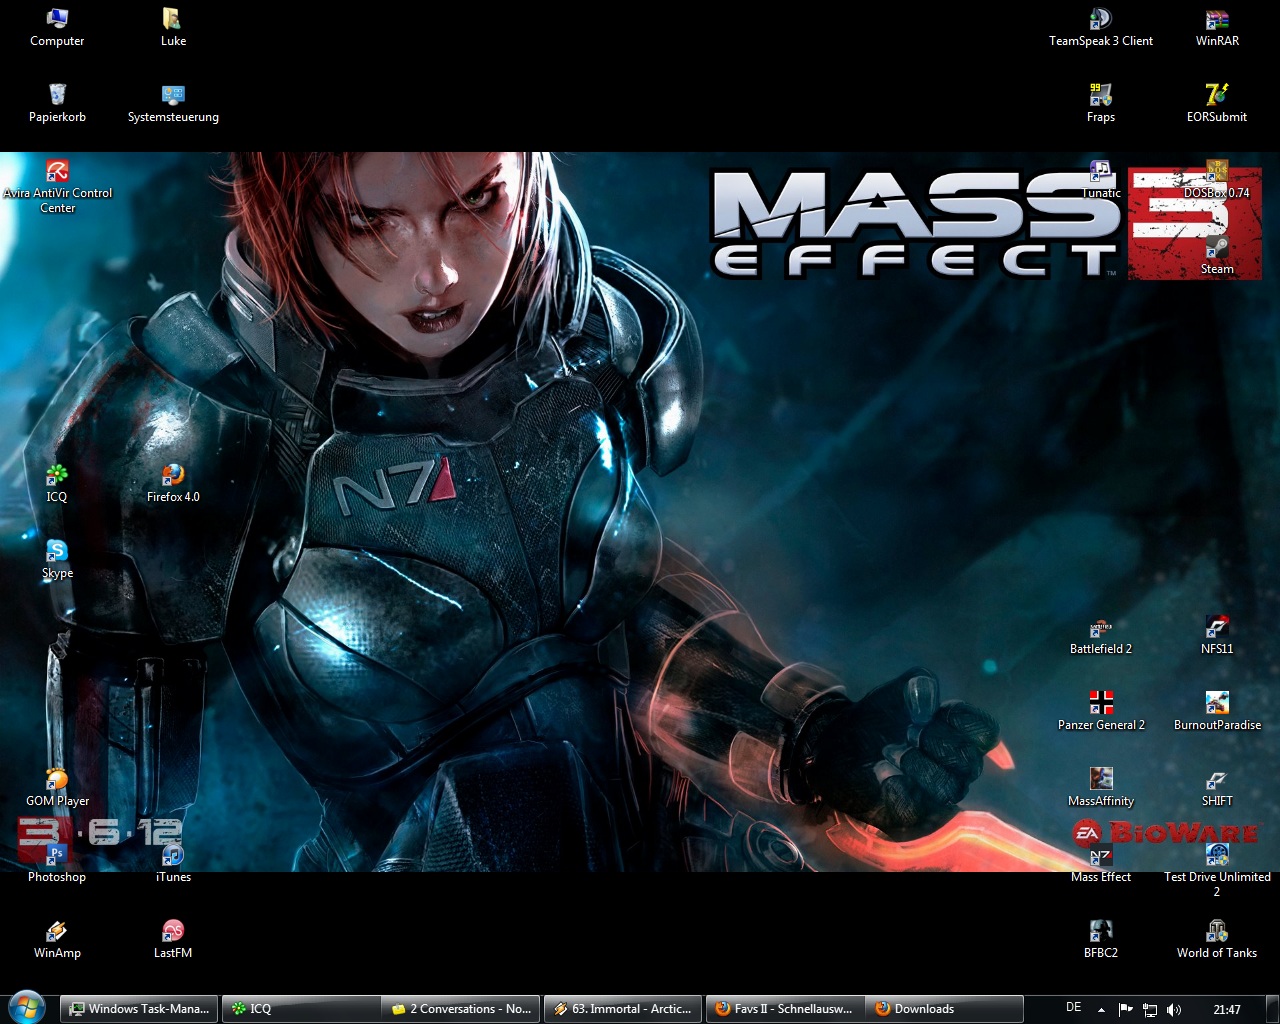Select the Steam desktop shortcut
Viewport: 1280px width, 1024px height.
[x=1217, y=255]
